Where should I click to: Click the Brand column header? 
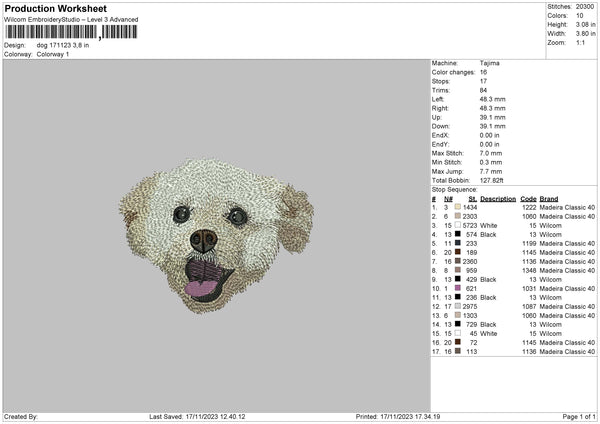click(549, 197)
